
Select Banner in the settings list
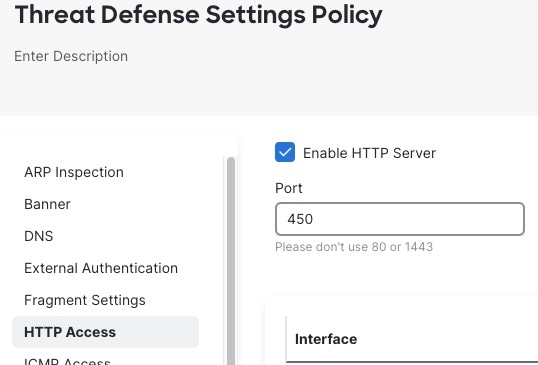click(x=47, y=204)
